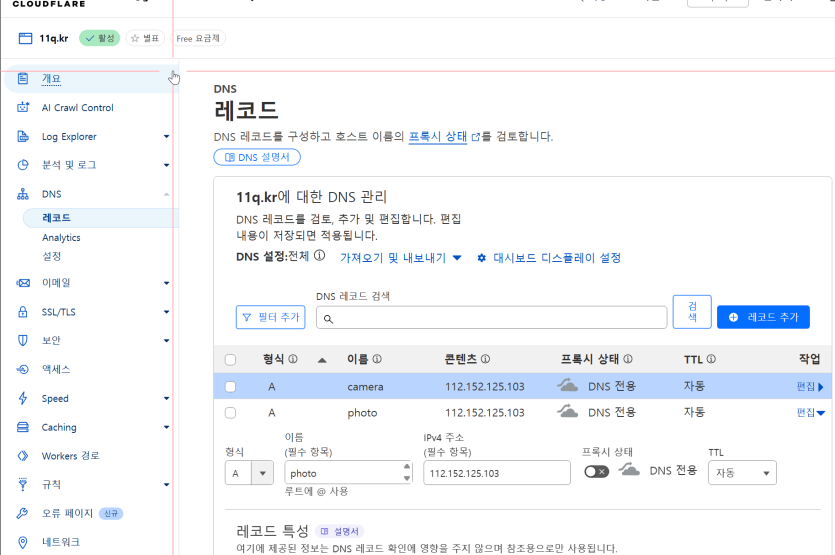Click the 보안 shield icon

(23, 340)
